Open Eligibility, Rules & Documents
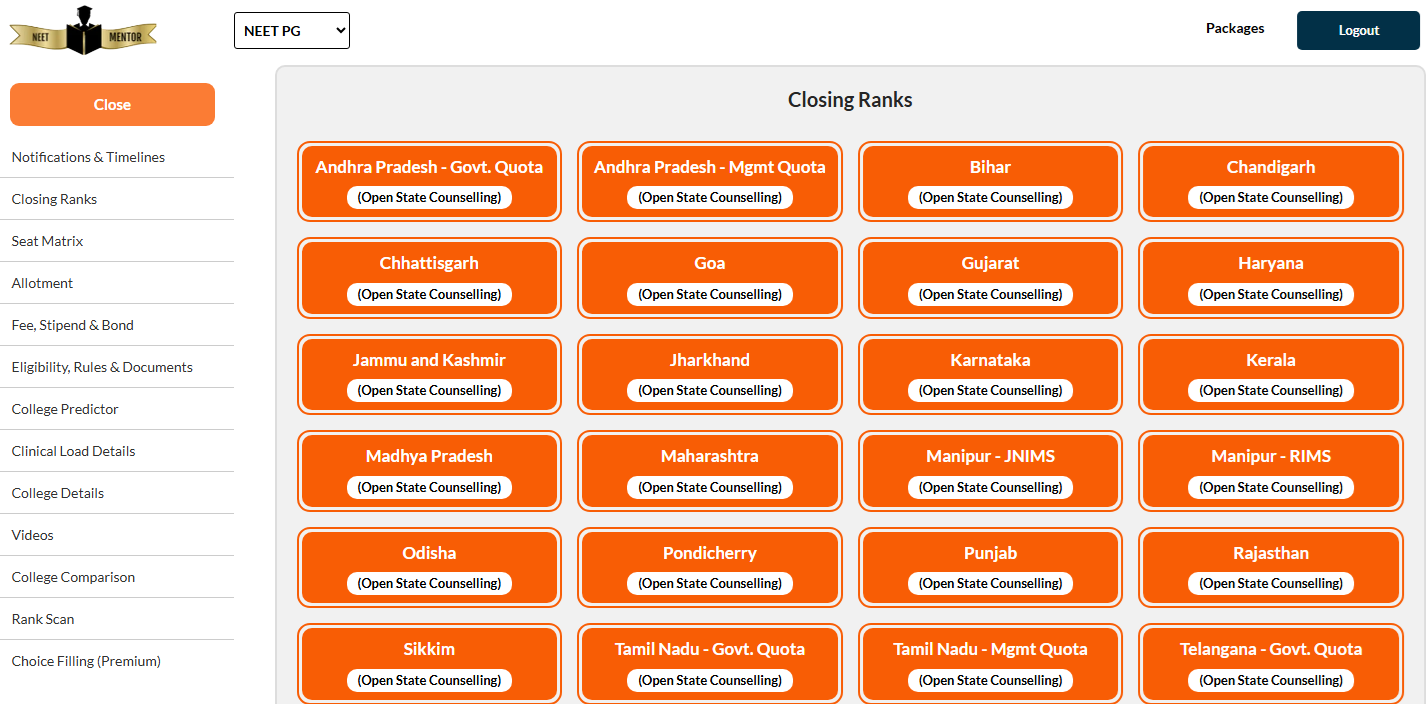The image size is (1426, 704). click(102, 367)
